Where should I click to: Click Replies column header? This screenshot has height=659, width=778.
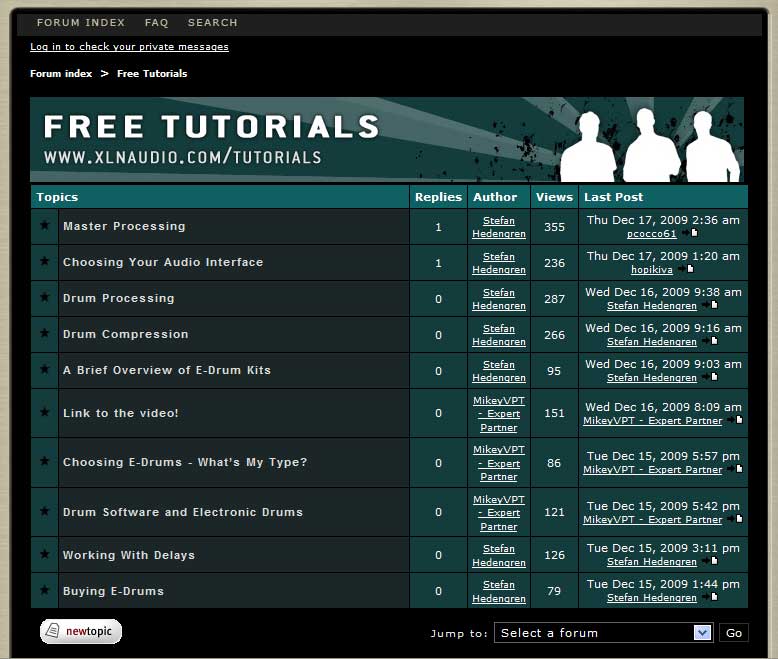click(x=438, y=197)
